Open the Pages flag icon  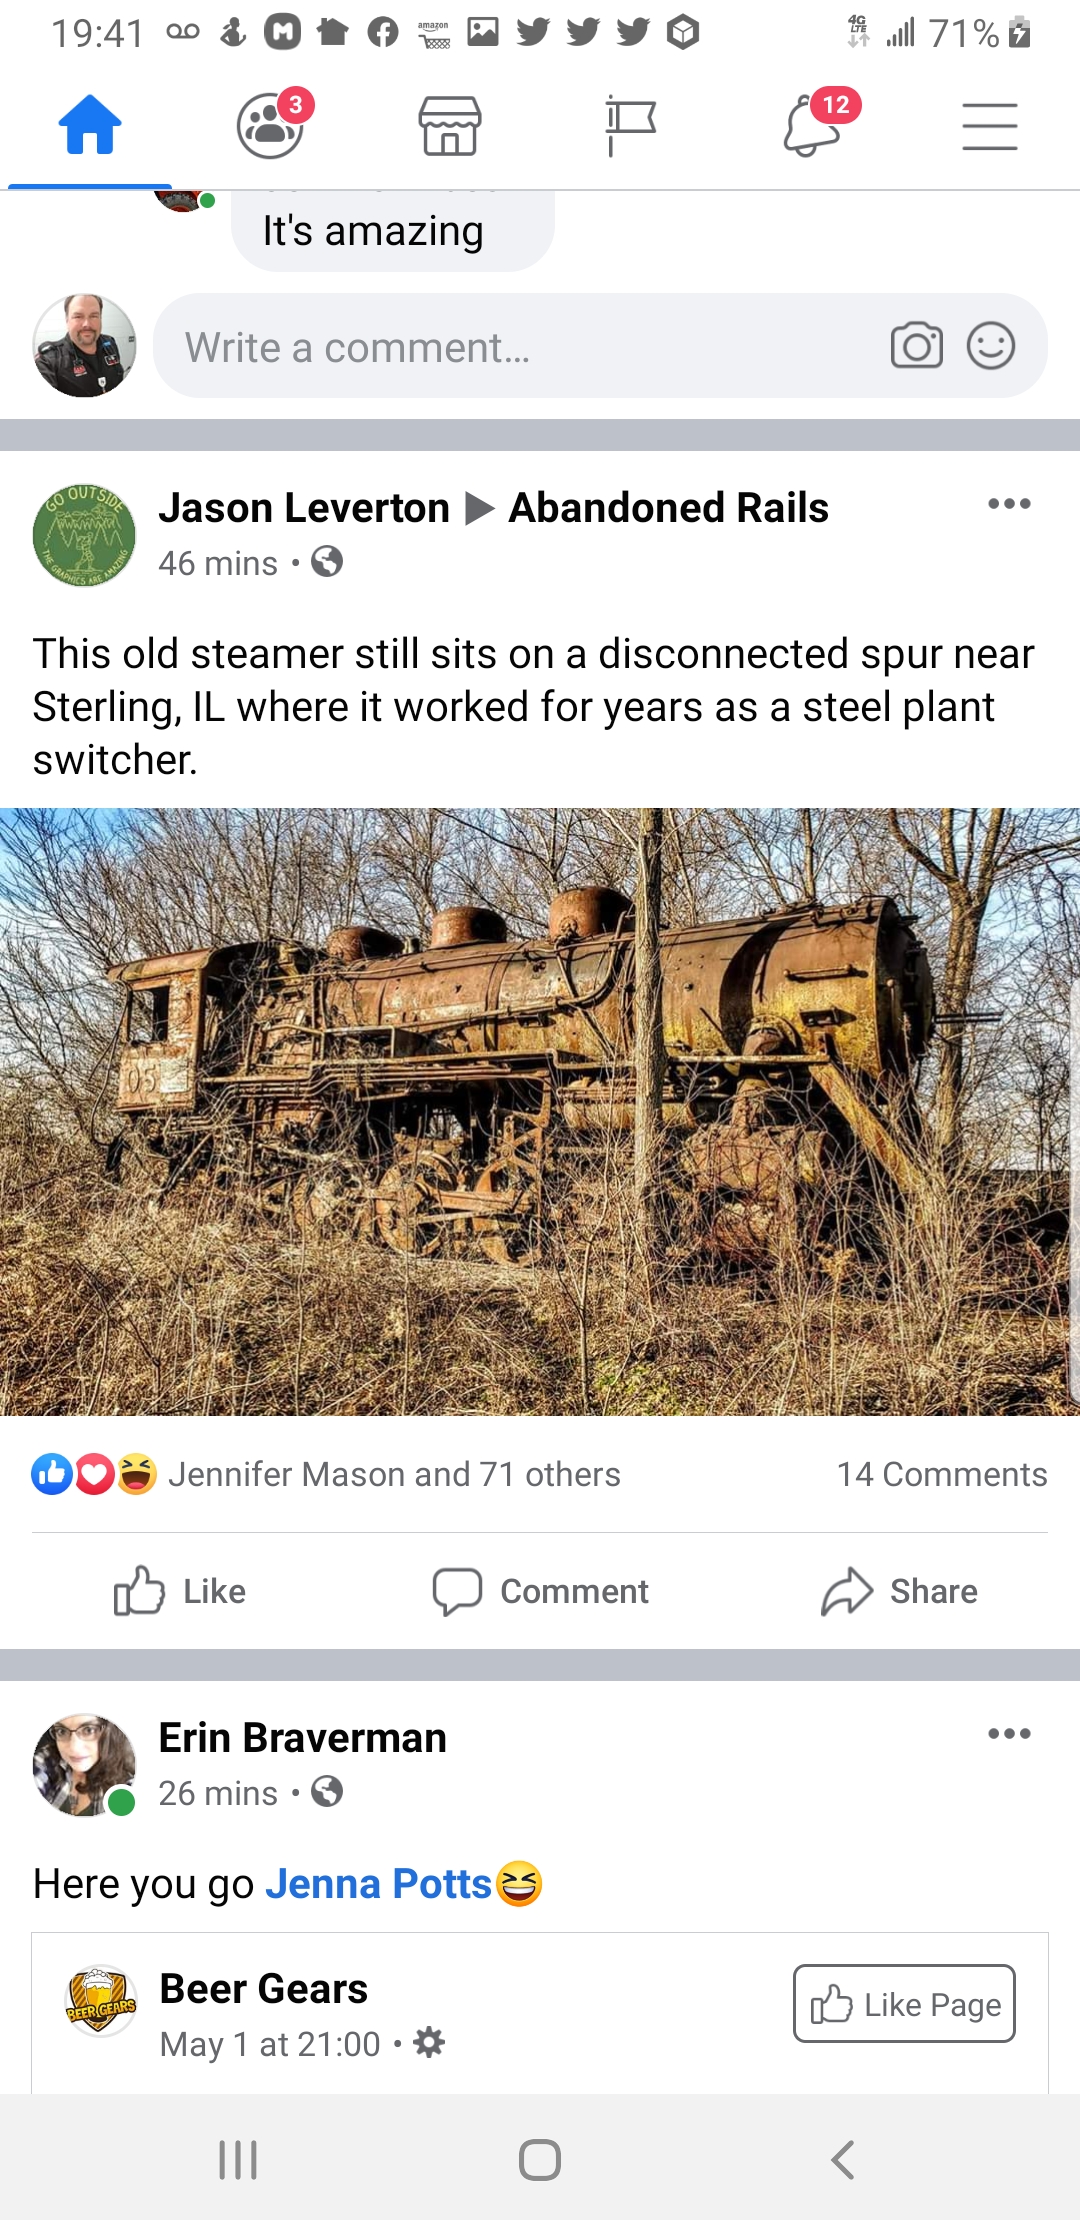pyautogui.click(x=630, y=126)
